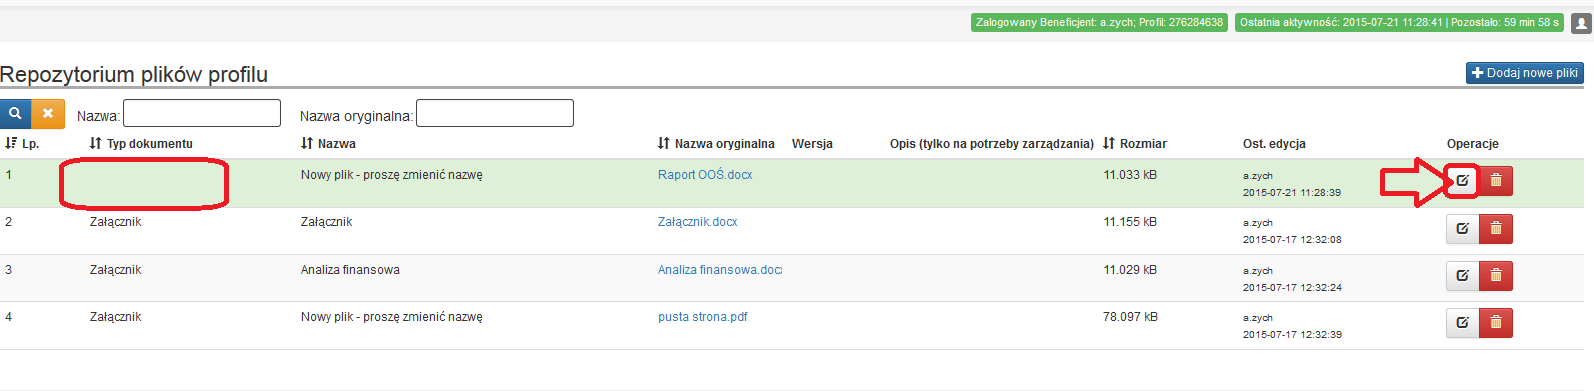Open the Raport OOŚ.docx link

(x=705, y=175)
